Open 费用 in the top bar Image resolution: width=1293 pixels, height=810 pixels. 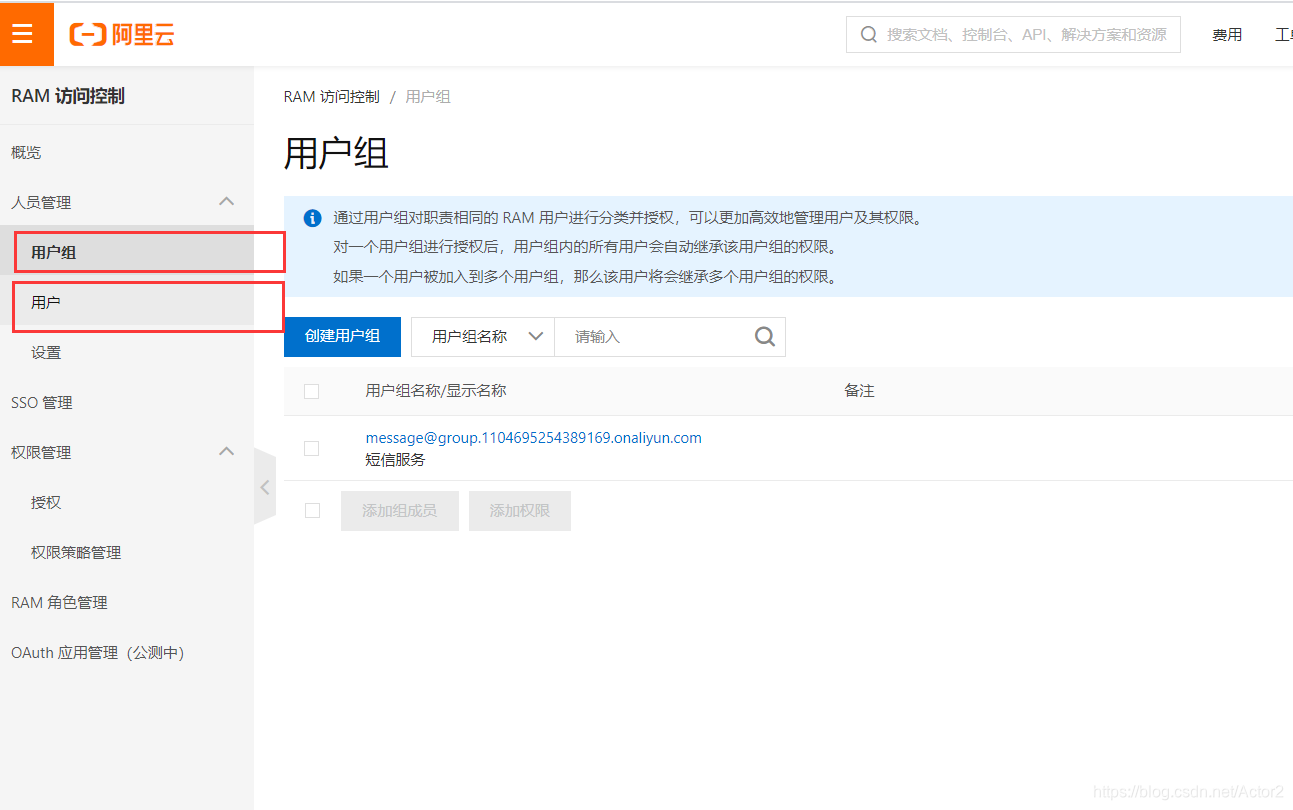[x=1227, y=35]
